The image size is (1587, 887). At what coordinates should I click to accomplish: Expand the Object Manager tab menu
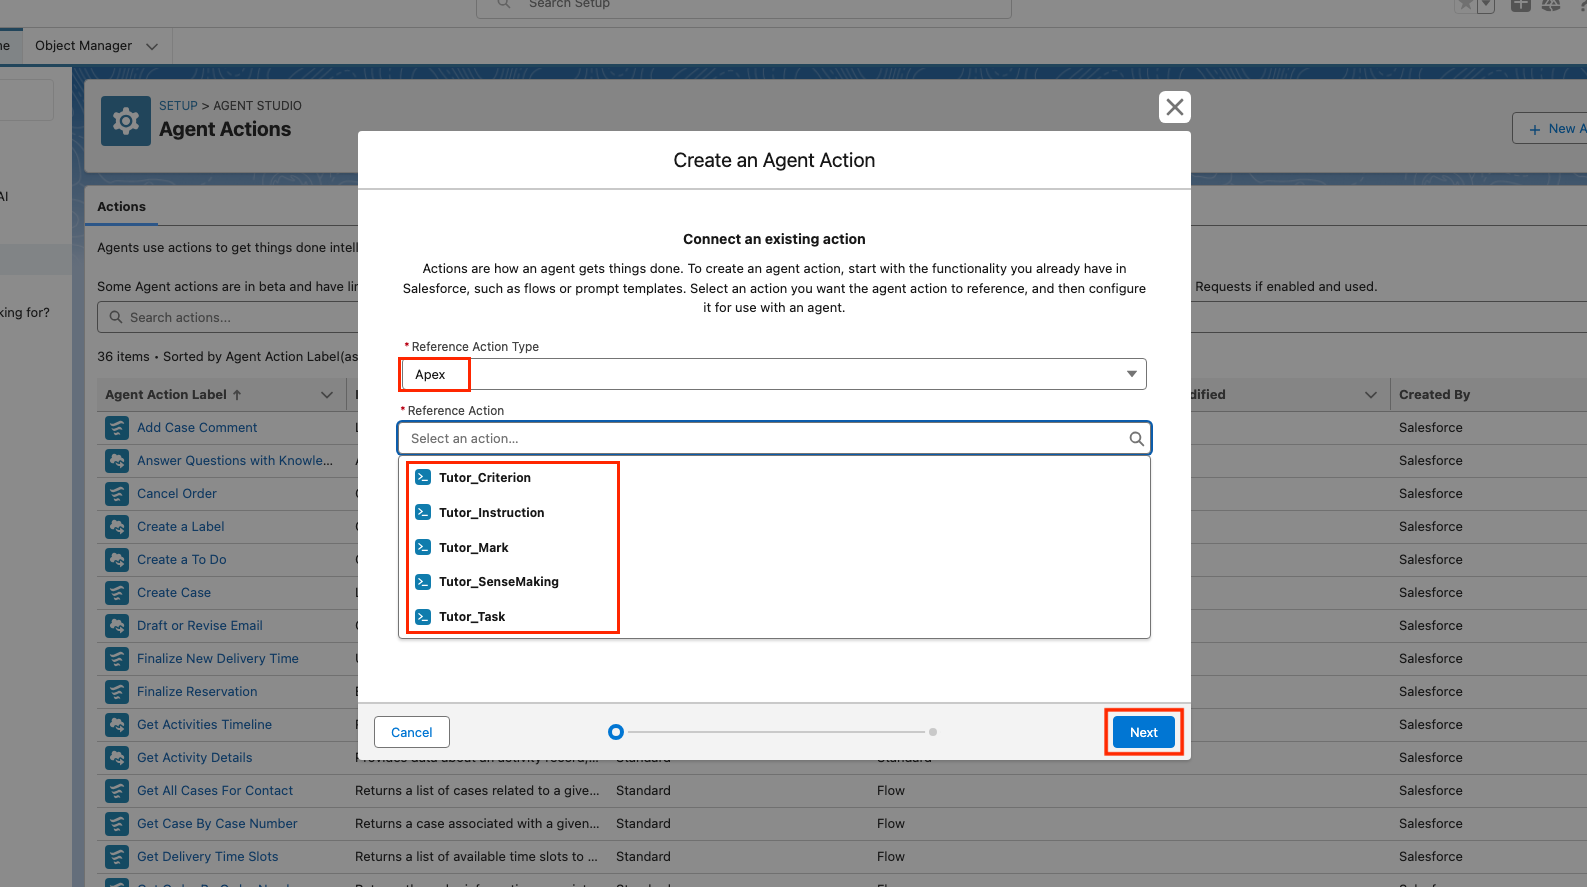(152, 46)
